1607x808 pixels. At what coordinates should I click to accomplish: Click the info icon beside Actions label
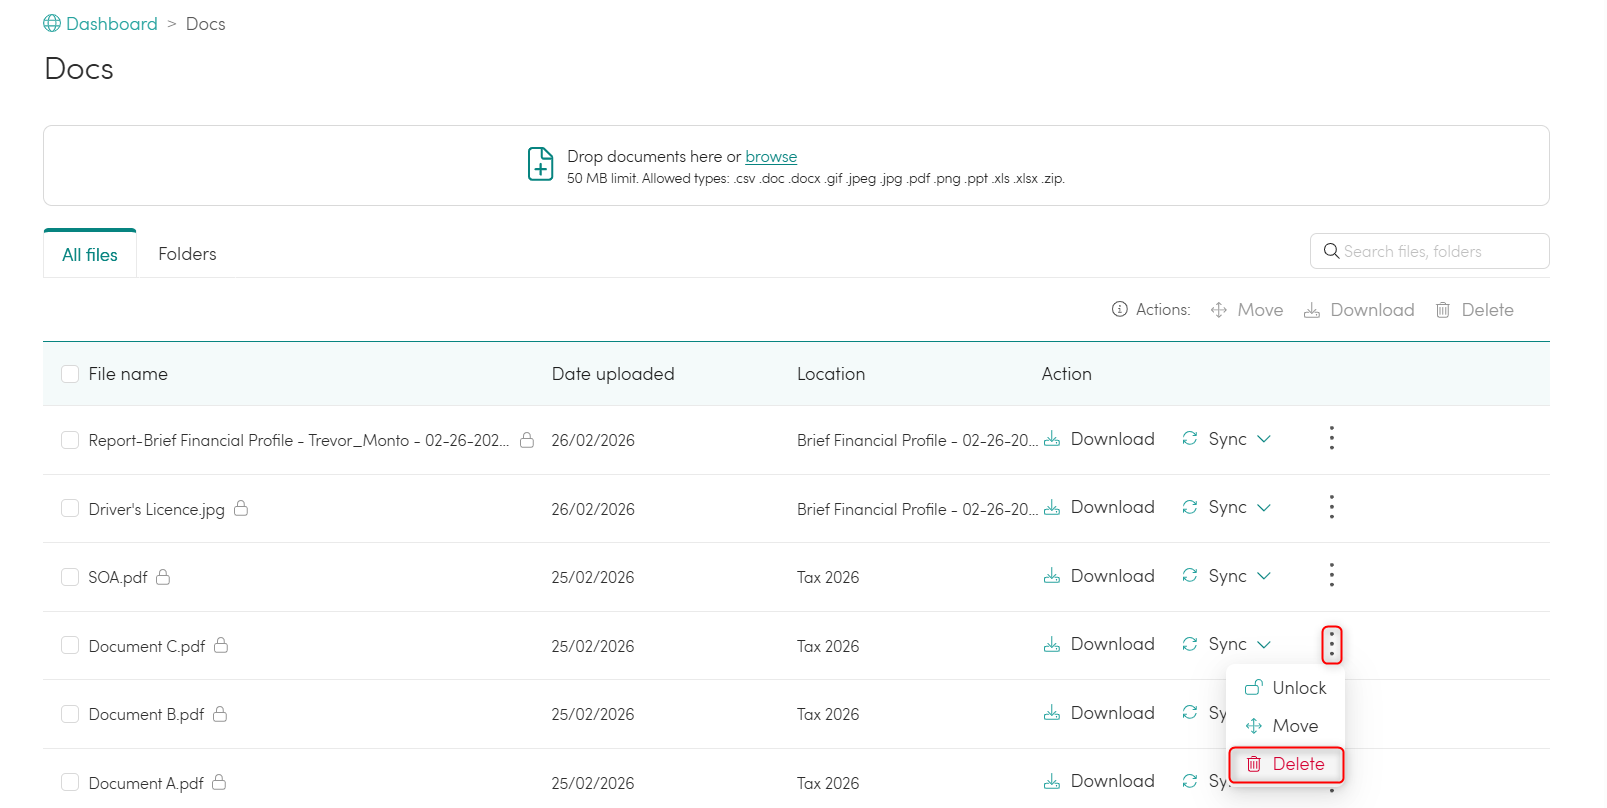1119,310
